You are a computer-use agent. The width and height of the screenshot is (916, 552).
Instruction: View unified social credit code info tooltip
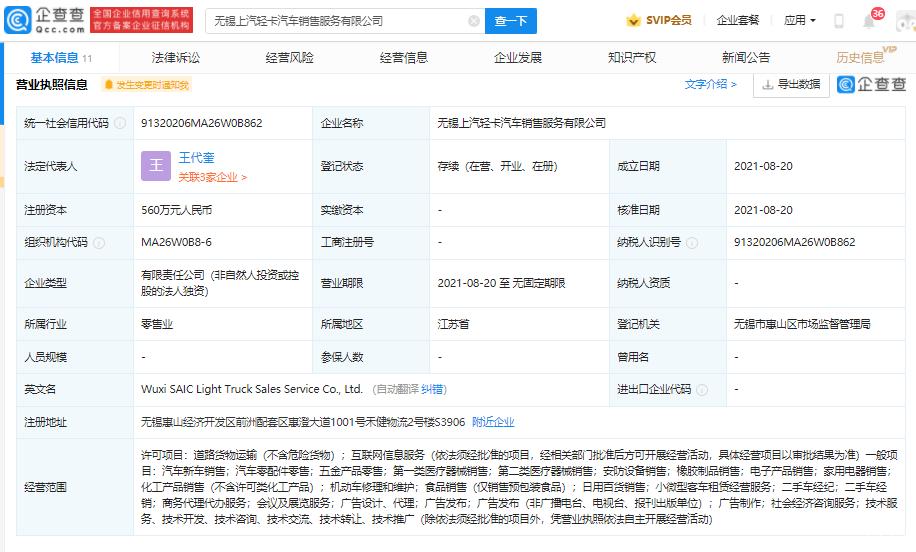[x=120, y=123]
